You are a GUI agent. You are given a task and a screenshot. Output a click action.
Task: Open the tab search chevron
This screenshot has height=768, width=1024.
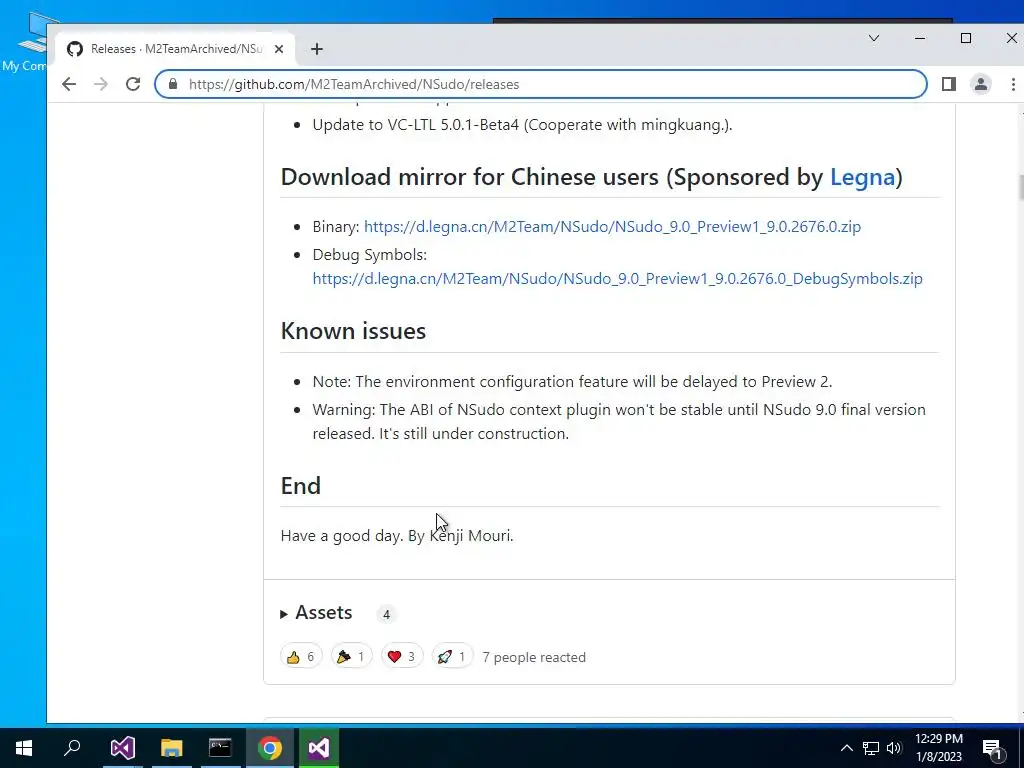click(874, 38)
